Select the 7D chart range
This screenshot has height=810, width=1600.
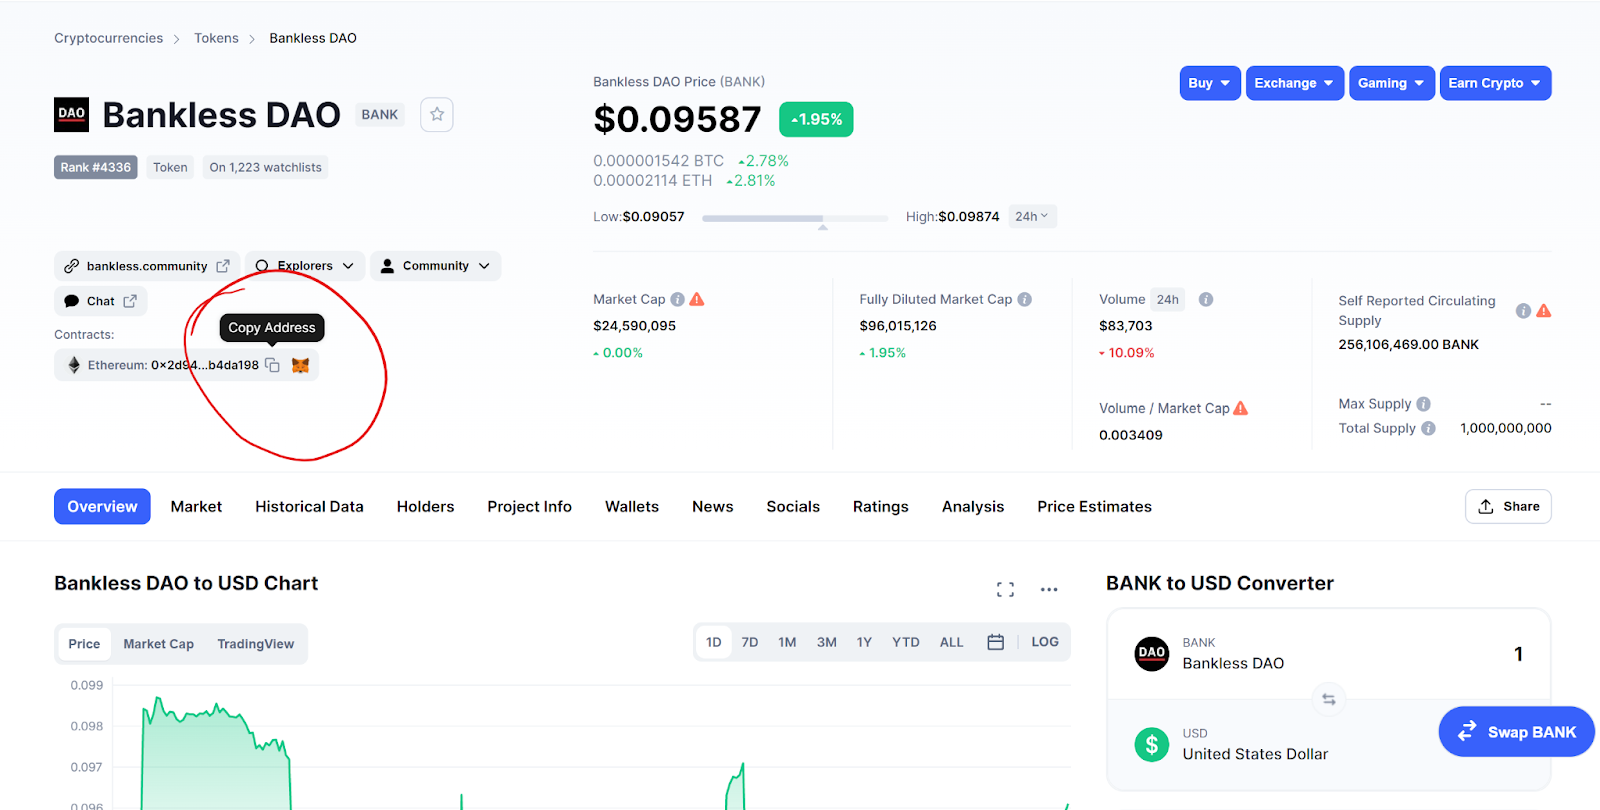click(x=750, y=642)
